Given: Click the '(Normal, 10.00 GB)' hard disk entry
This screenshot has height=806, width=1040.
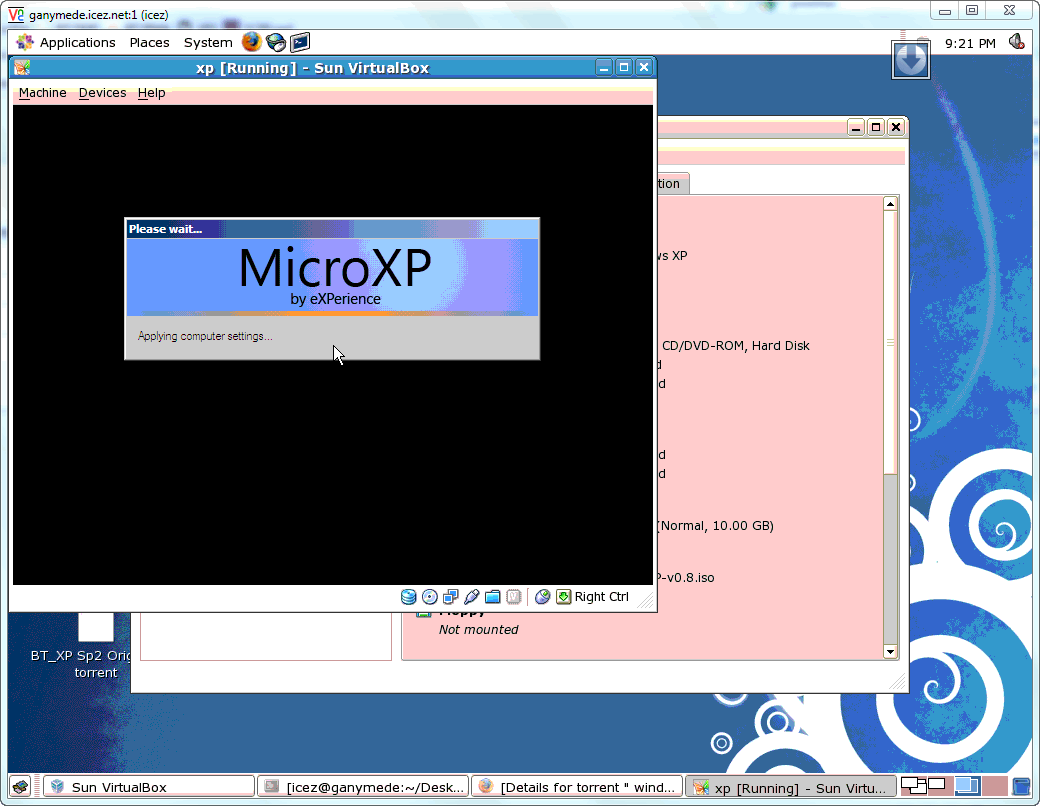Looking at the screenshot, I should coord(716,526).
